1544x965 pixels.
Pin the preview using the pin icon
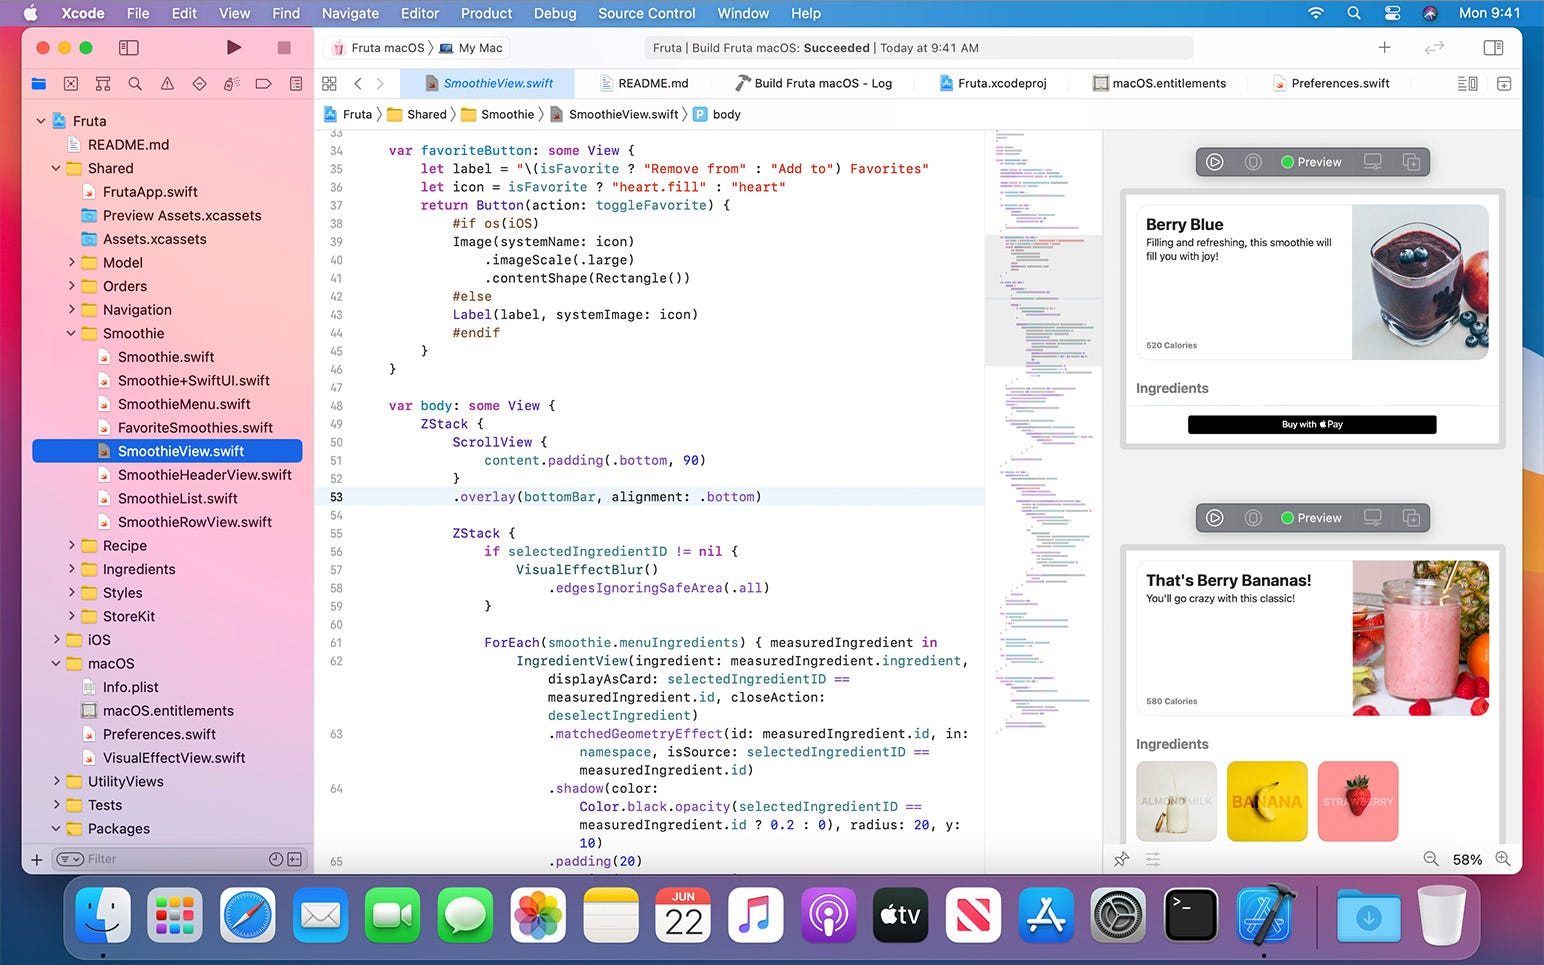[x=1119, y=859]
